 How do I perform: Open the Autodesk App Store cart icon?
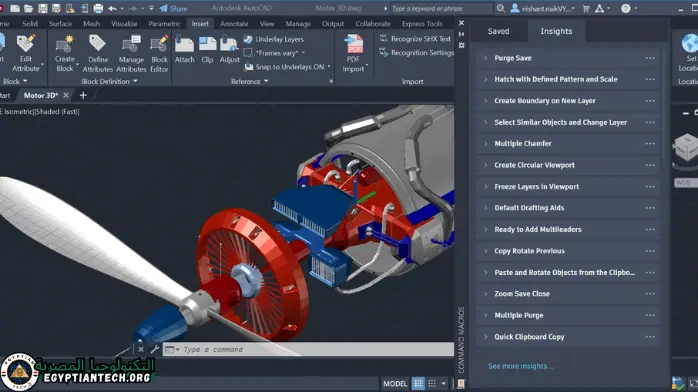[x=586, y=8]
